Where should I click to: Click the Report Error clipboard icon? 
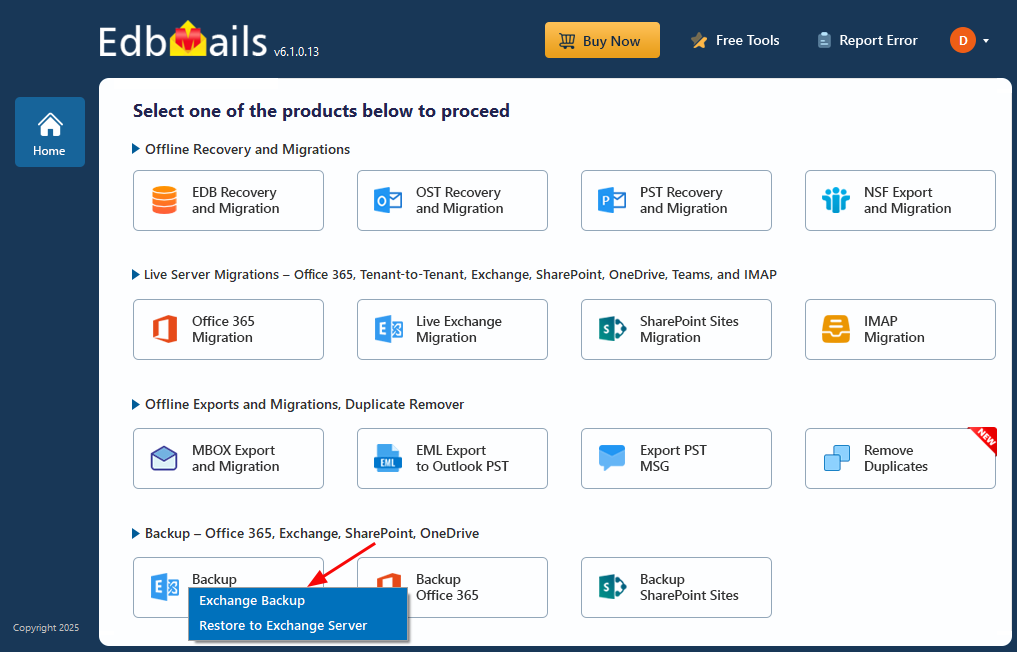pyautogui.click(x=824, y=40)
